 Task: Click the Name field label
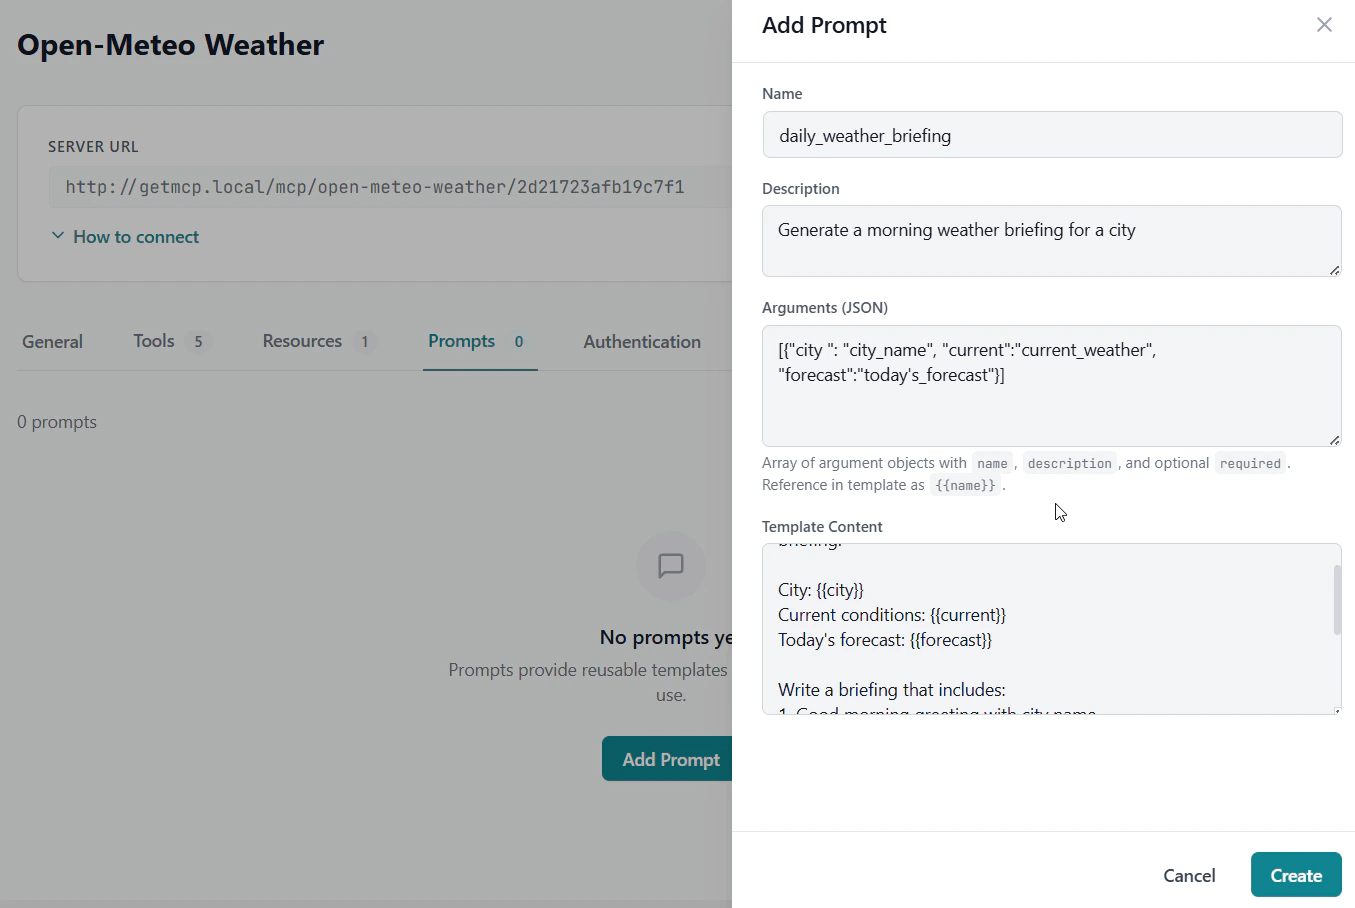(782, 94)
